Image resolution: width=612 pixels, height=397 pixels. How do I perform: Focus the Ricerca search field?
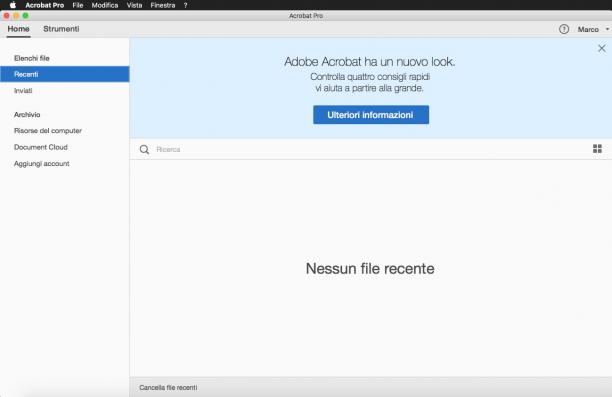tap(371, 150)
